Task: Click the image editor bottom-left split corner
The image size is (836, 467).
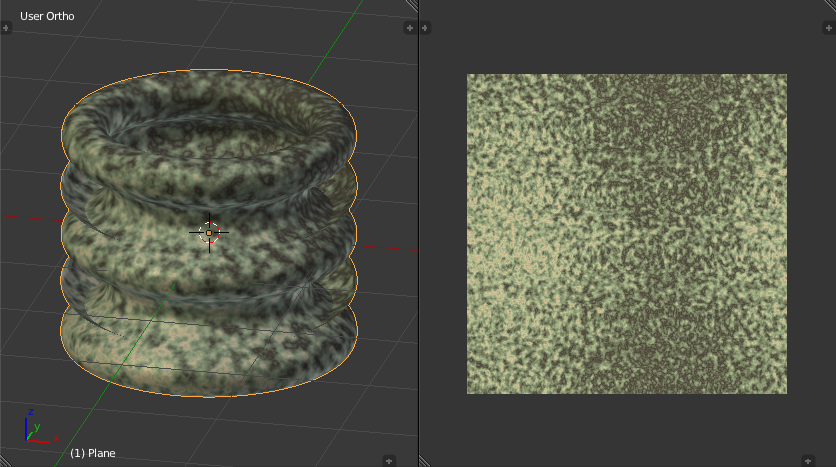Action: click(425, 461)
